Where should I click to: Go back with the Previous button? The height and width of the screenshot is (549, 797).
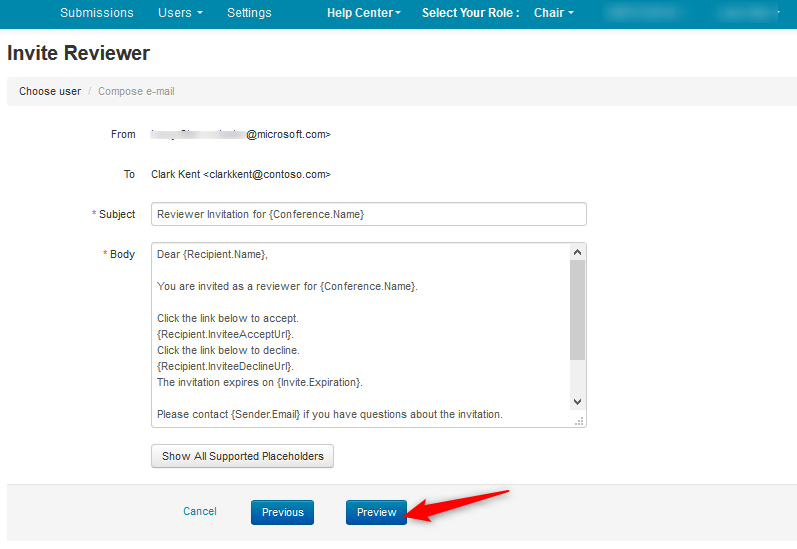click(282, 512)
